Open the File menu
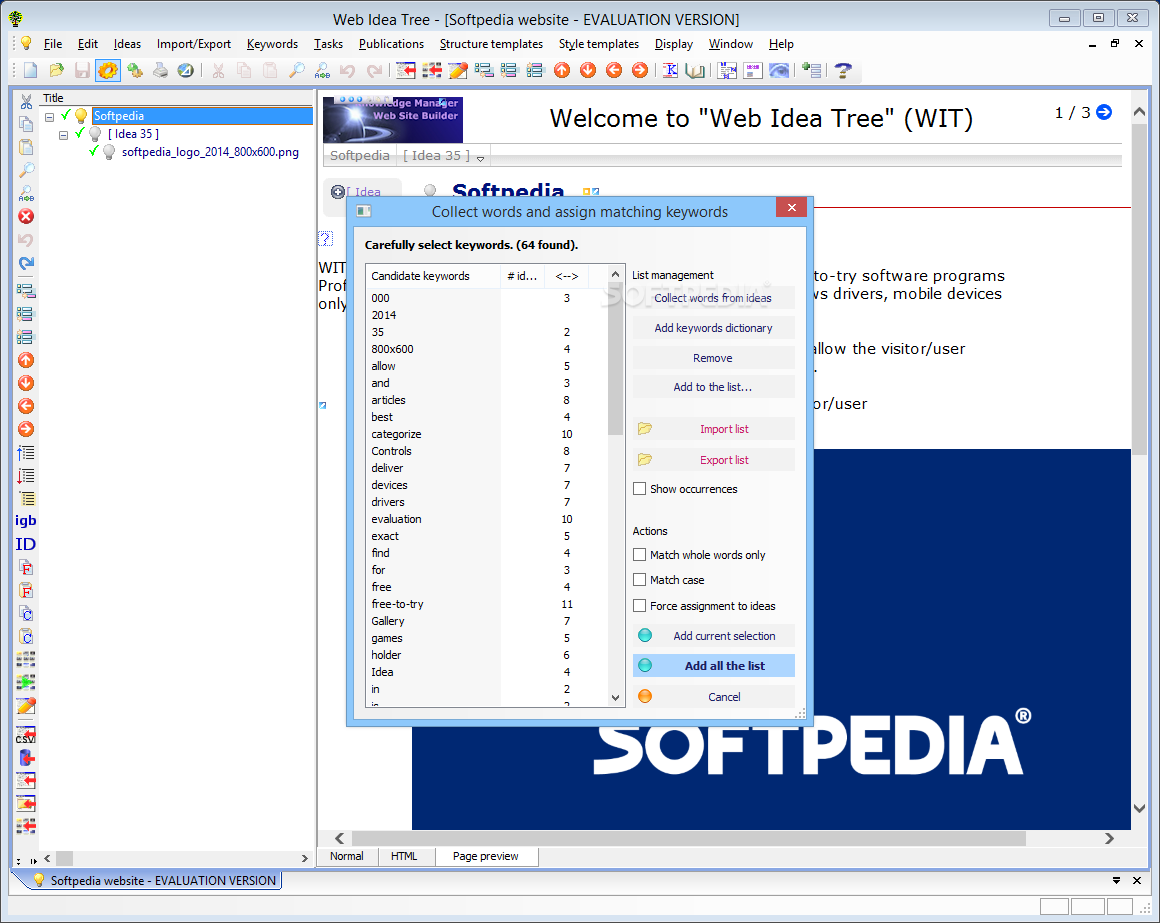The height and width of the screenshot is (923, 1160). coord(53,44)
